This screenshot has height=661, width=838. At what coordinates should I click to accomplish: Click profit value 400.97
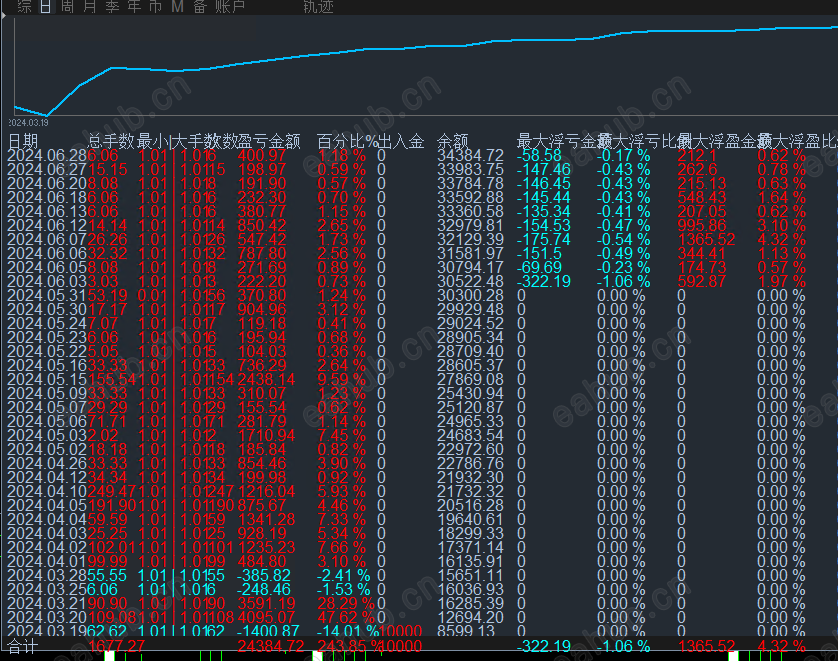point(262,155)
